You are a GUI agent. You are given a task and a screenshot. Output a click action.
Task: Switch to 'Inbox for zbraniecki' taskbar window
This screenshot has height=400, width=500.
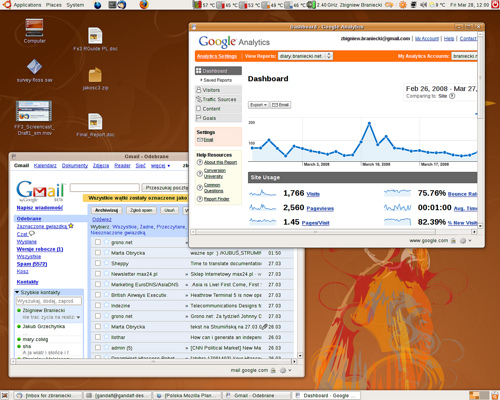[47, 395]
